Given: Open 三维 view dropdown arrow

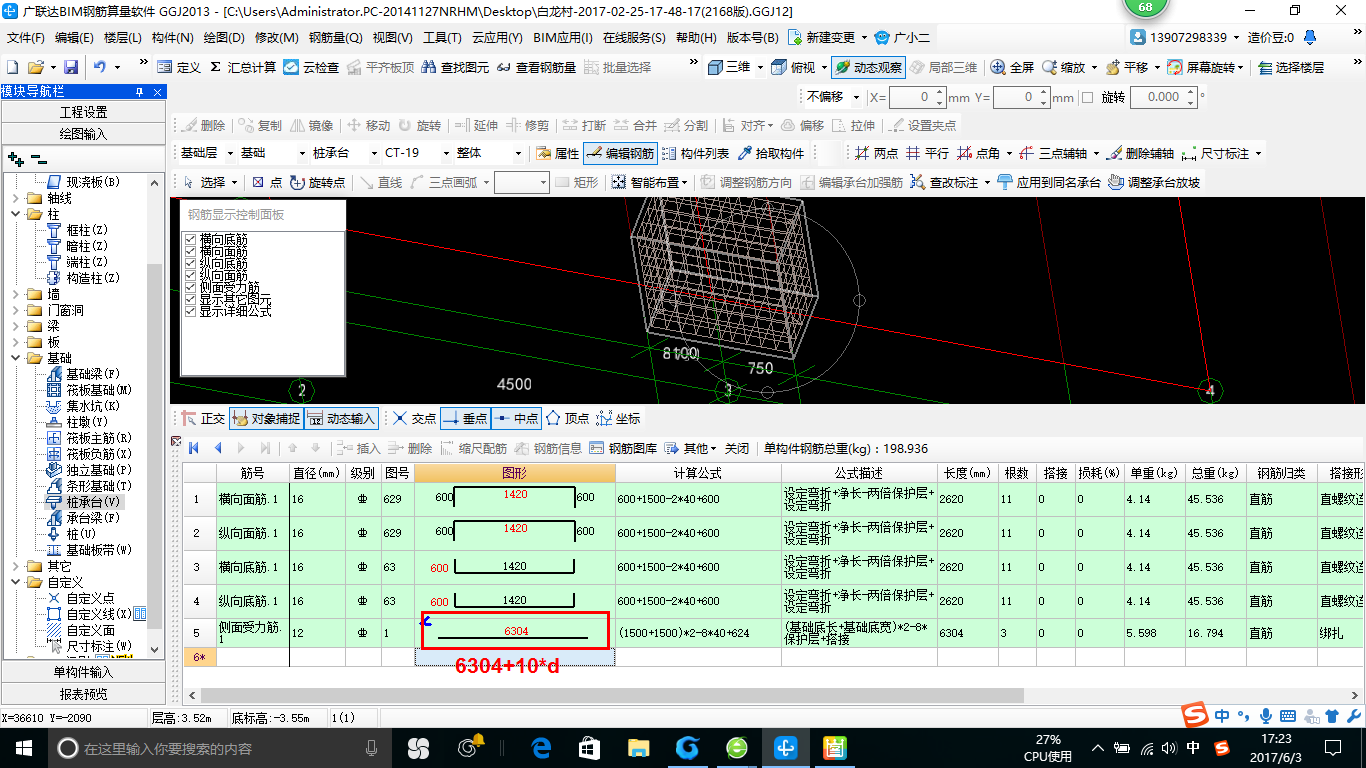Looking at the screenshot, I should coord(760,67).
